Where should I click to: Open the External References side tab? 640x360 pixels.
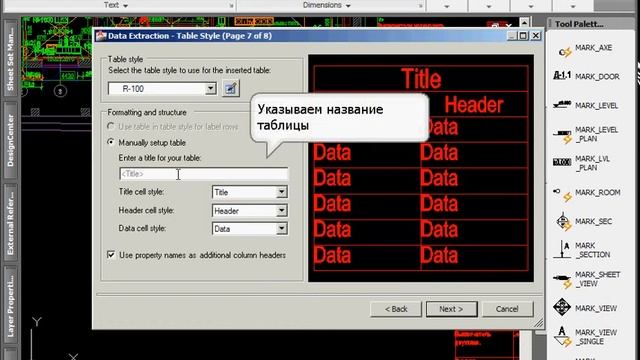tap(10, 222)
